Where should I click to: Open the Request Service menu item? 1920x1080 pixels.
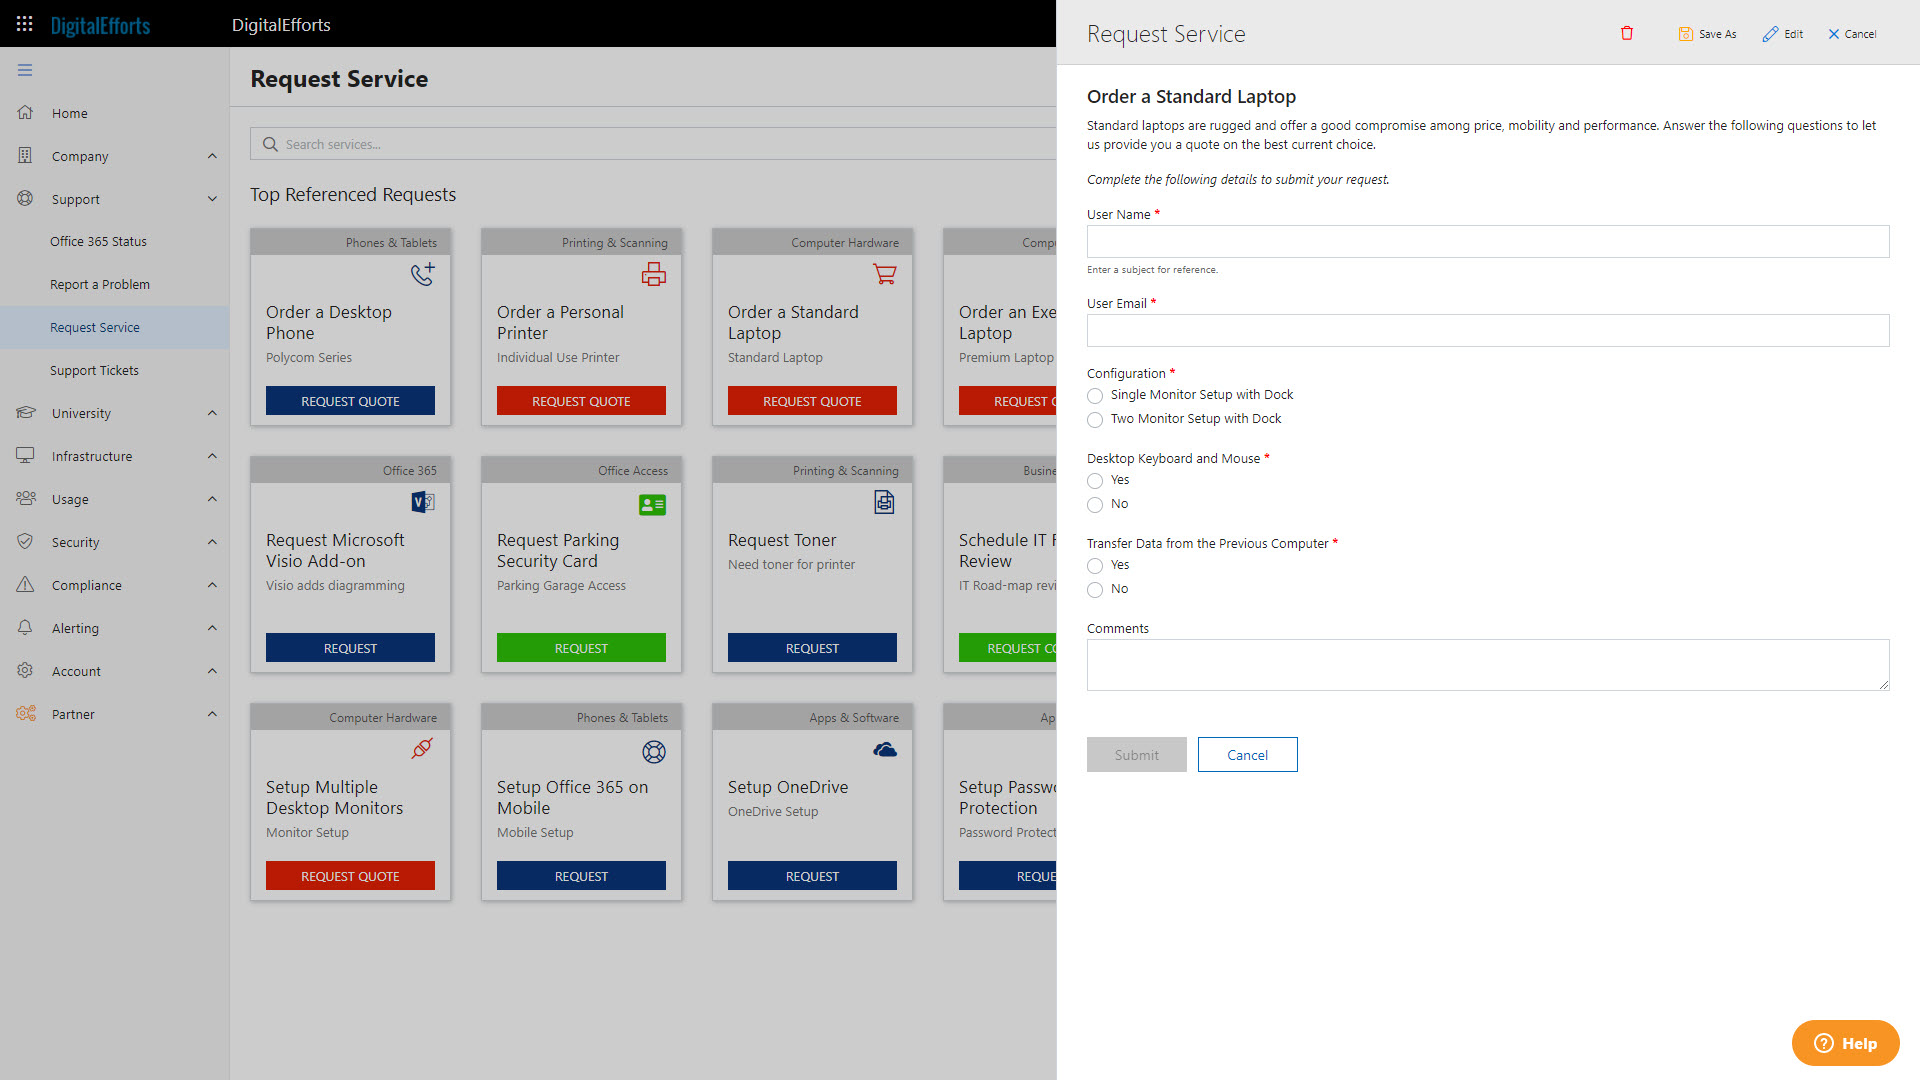[94, 327]
